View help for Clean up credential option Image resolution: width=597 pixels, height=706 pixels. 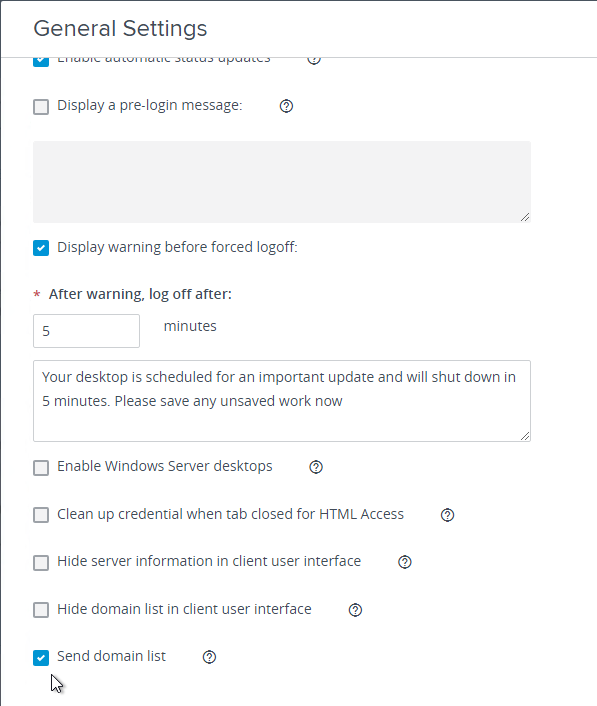coord(448,515)
